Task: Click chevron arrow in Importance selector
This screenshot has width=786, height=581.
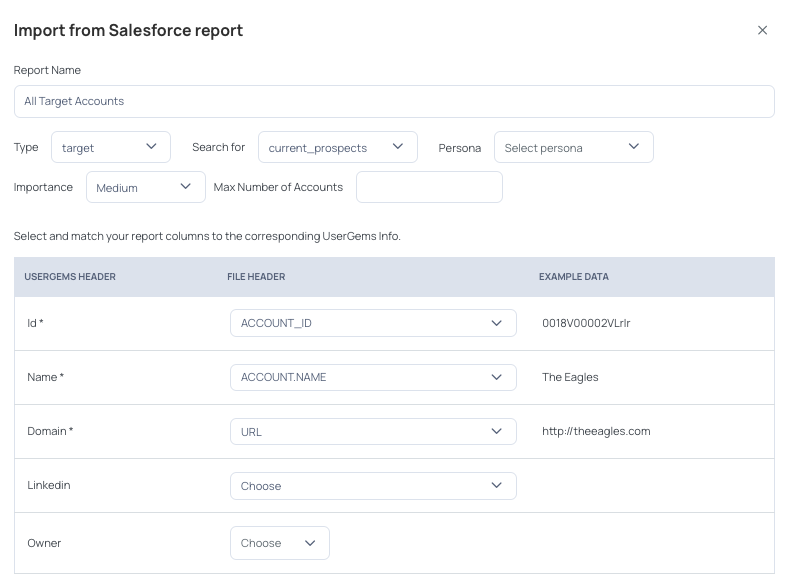Action: tap(185, 186)
